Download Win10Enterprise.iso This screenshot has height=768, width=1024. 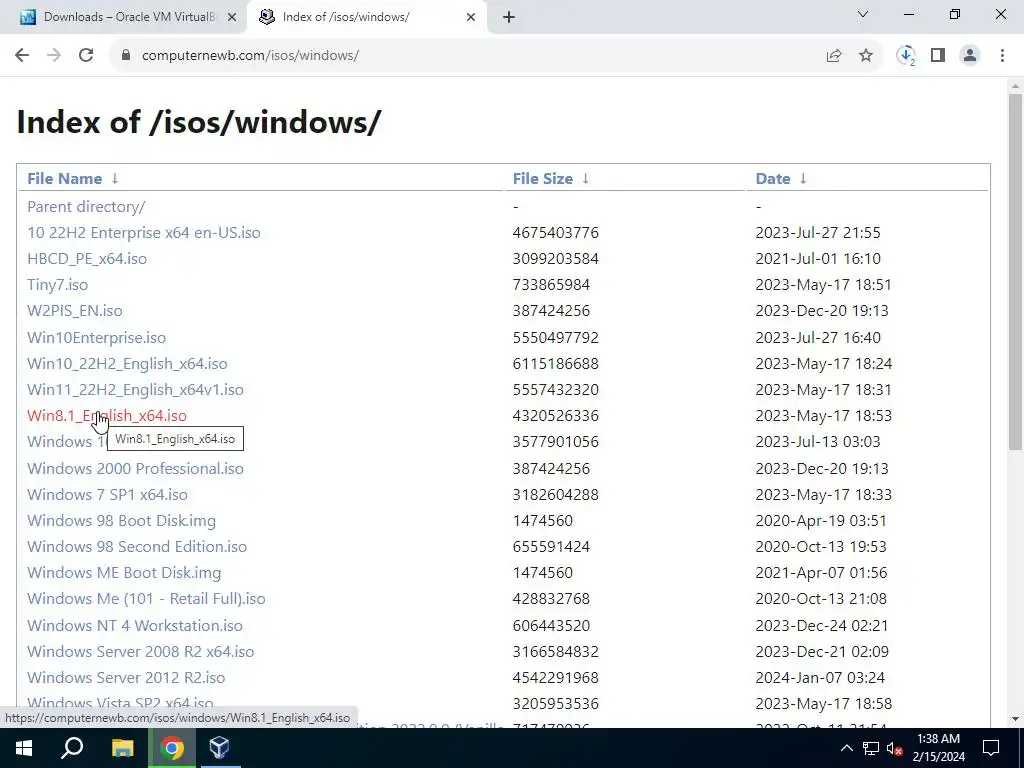coord(97,338)
